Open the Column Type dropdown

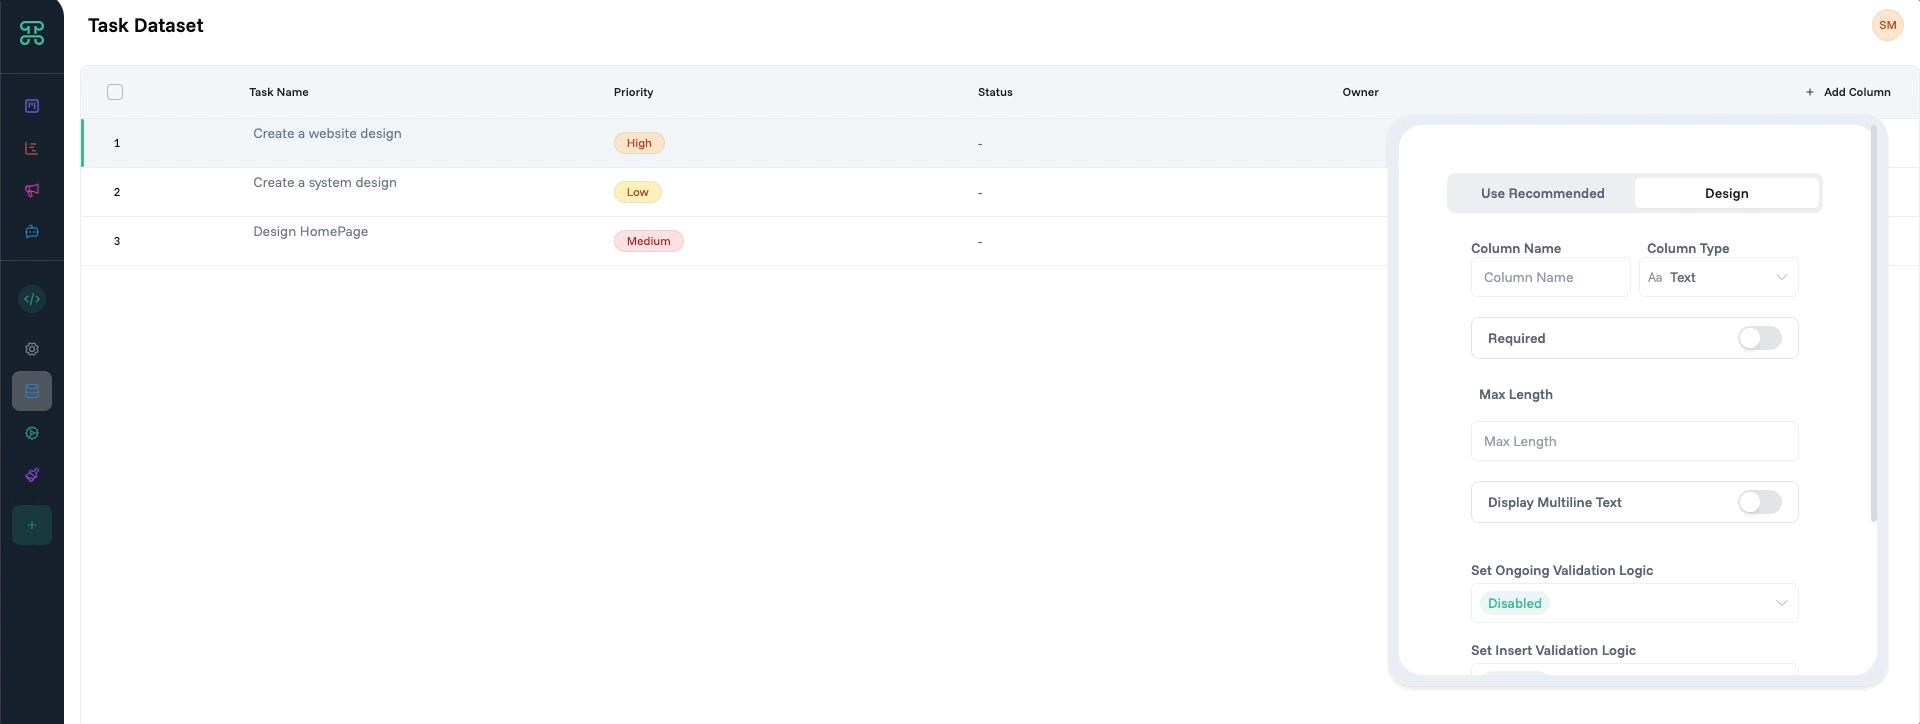[x=1718, y=277]
